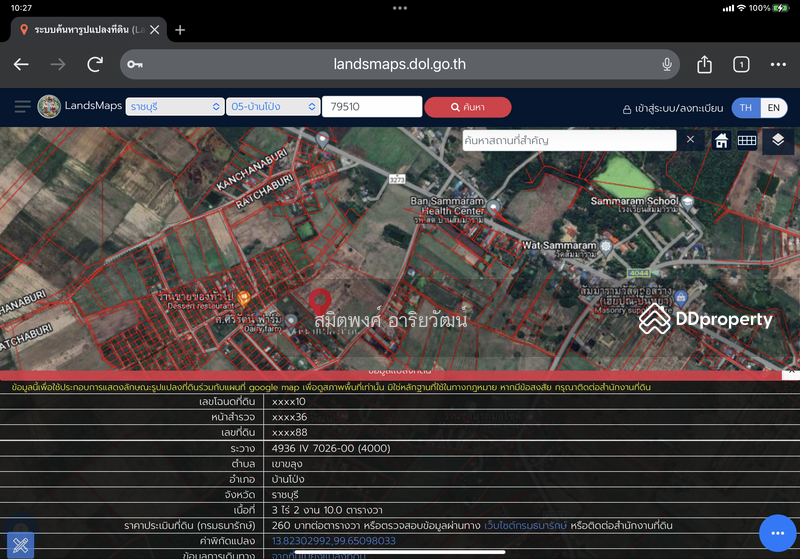The height and width of the screenshot is (559, 800).
Task: Select the district value บ้านโป่ง
Action: (288, 479)
